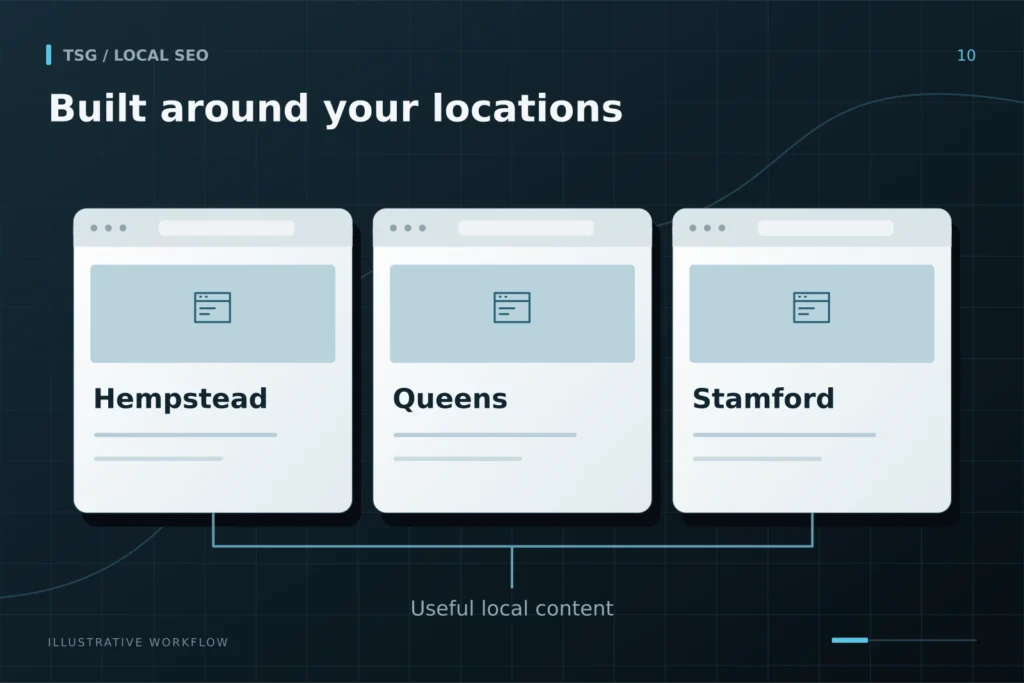Click the slide number 10

(x=966, y=56)
